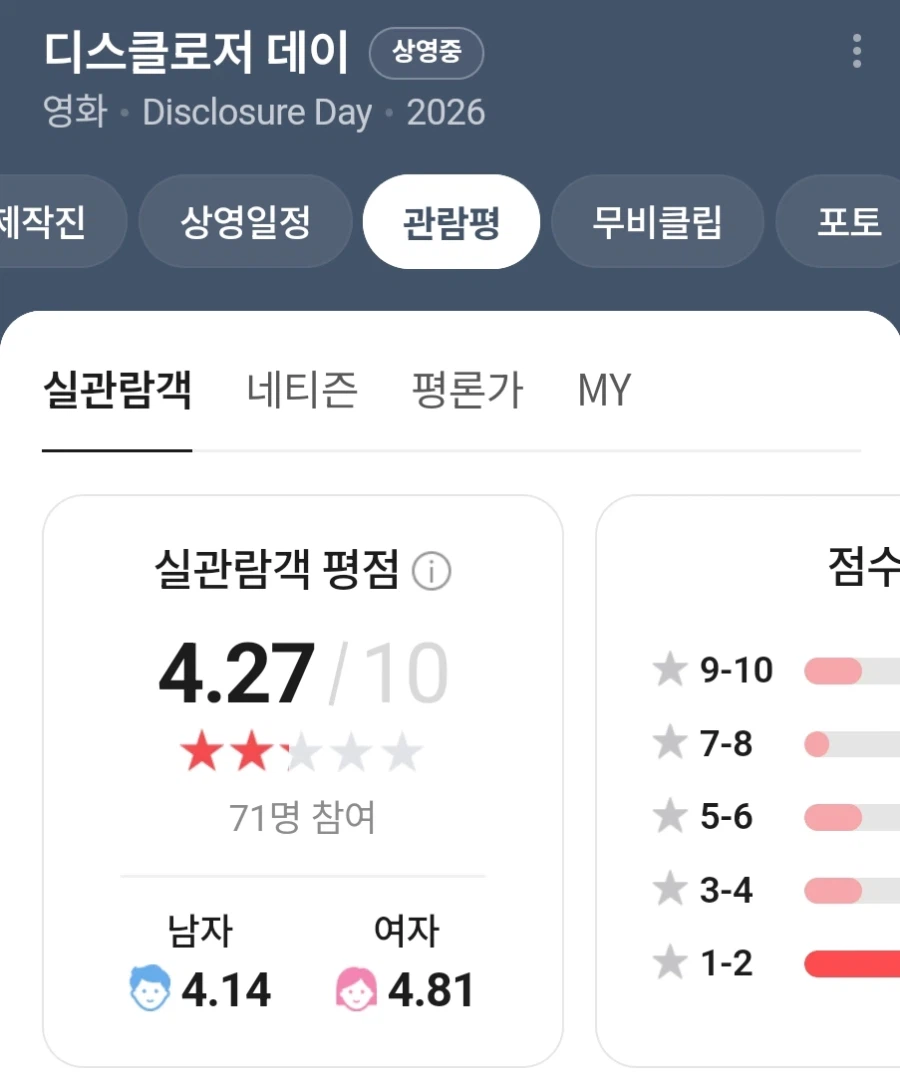Tap the star icon next to 9-10
Image resolution: width=900 pixels, height=1087 pixels.
[x=670, y=670]
